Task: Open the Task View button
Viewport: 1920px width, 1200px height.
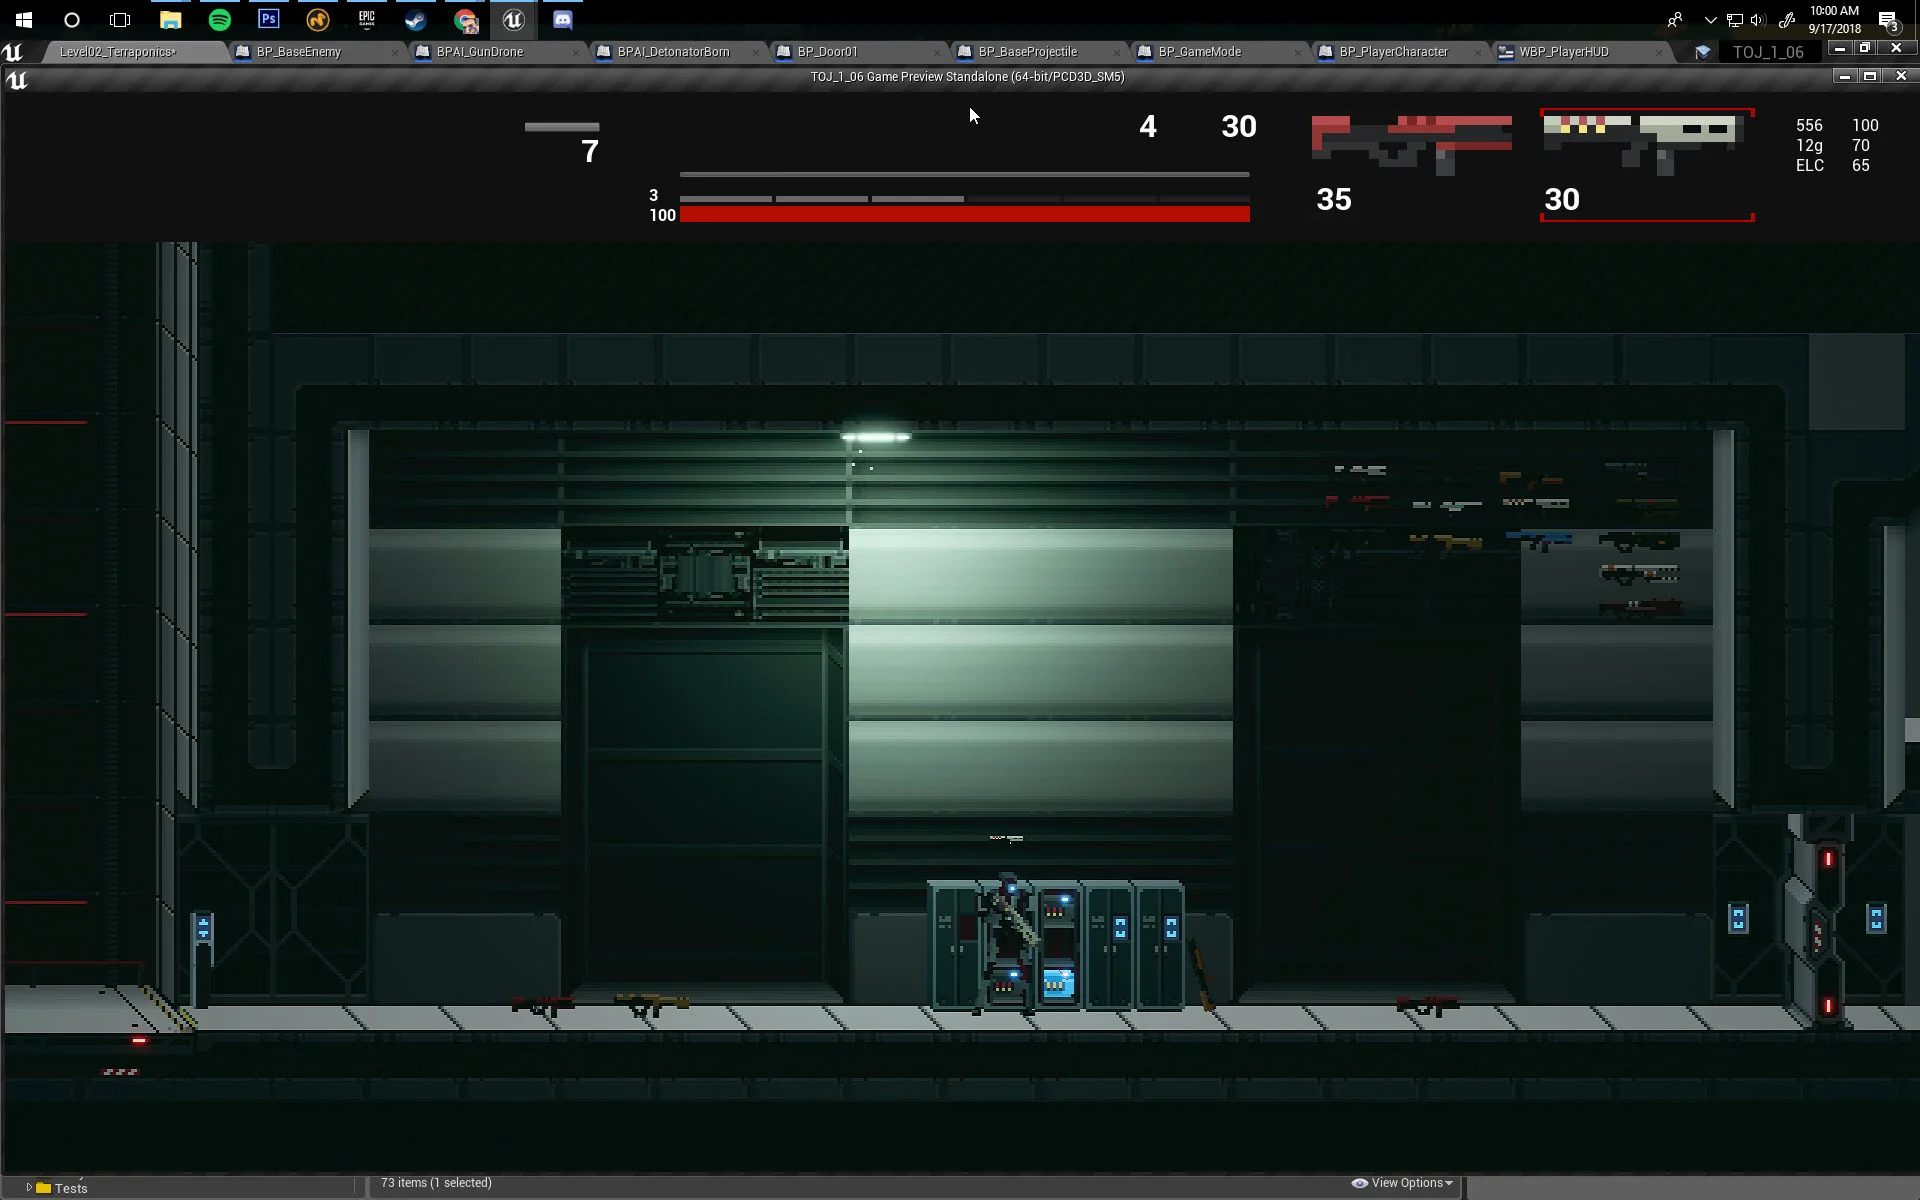Action: pyautogui.click(x=120, y=19)
